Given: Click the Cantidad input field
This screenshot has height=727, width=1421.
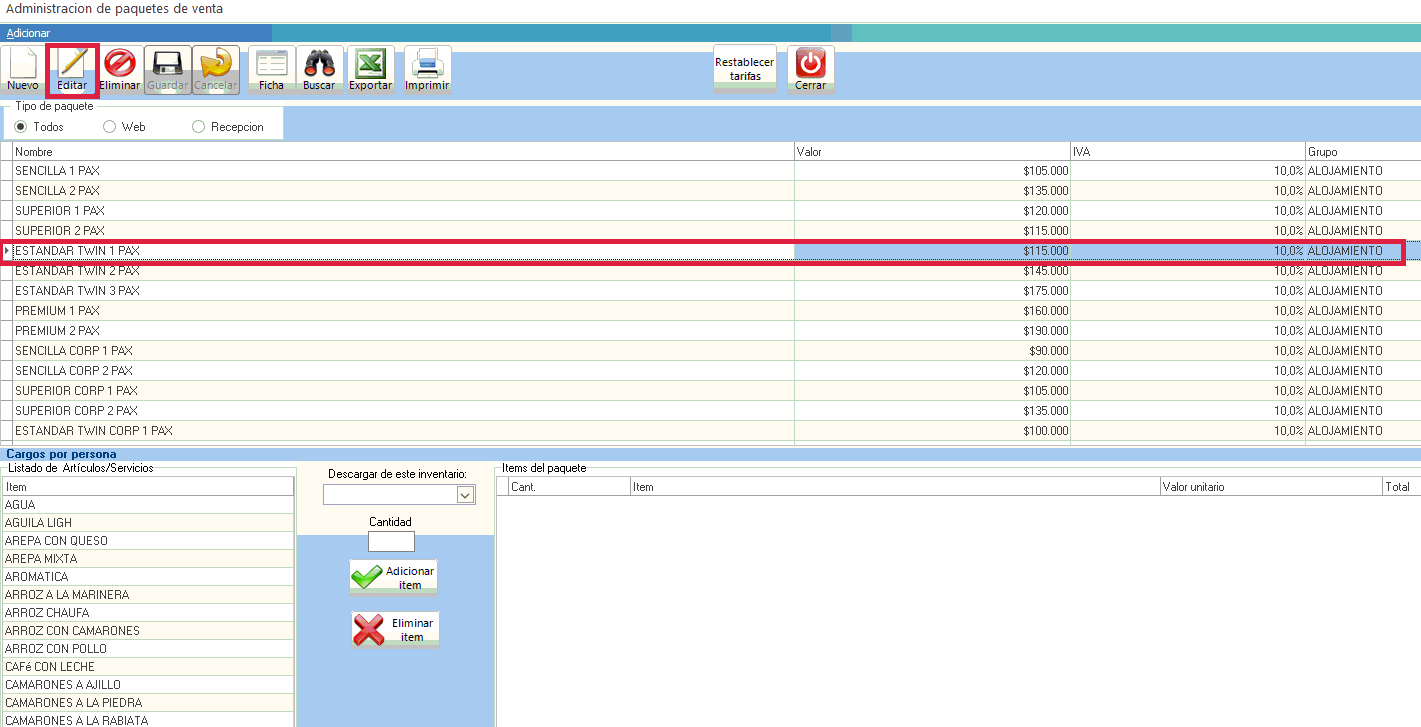Looking at the screenshot, I should pos(391,542).
